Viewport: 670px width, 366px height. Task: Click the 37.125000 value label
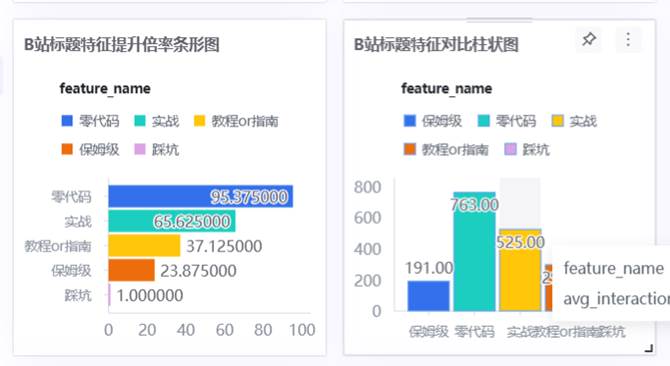tap(224, 246)
